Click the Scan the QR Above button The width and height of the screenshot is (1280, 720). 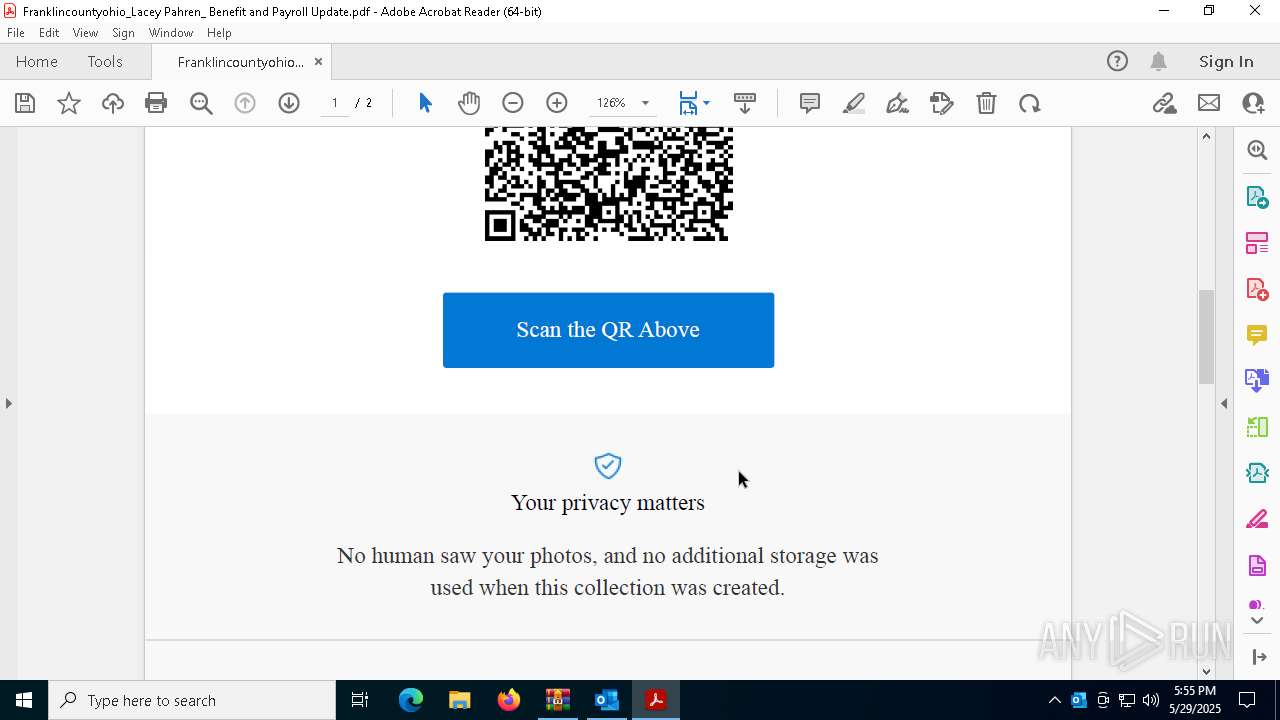[x=608, y=330]
